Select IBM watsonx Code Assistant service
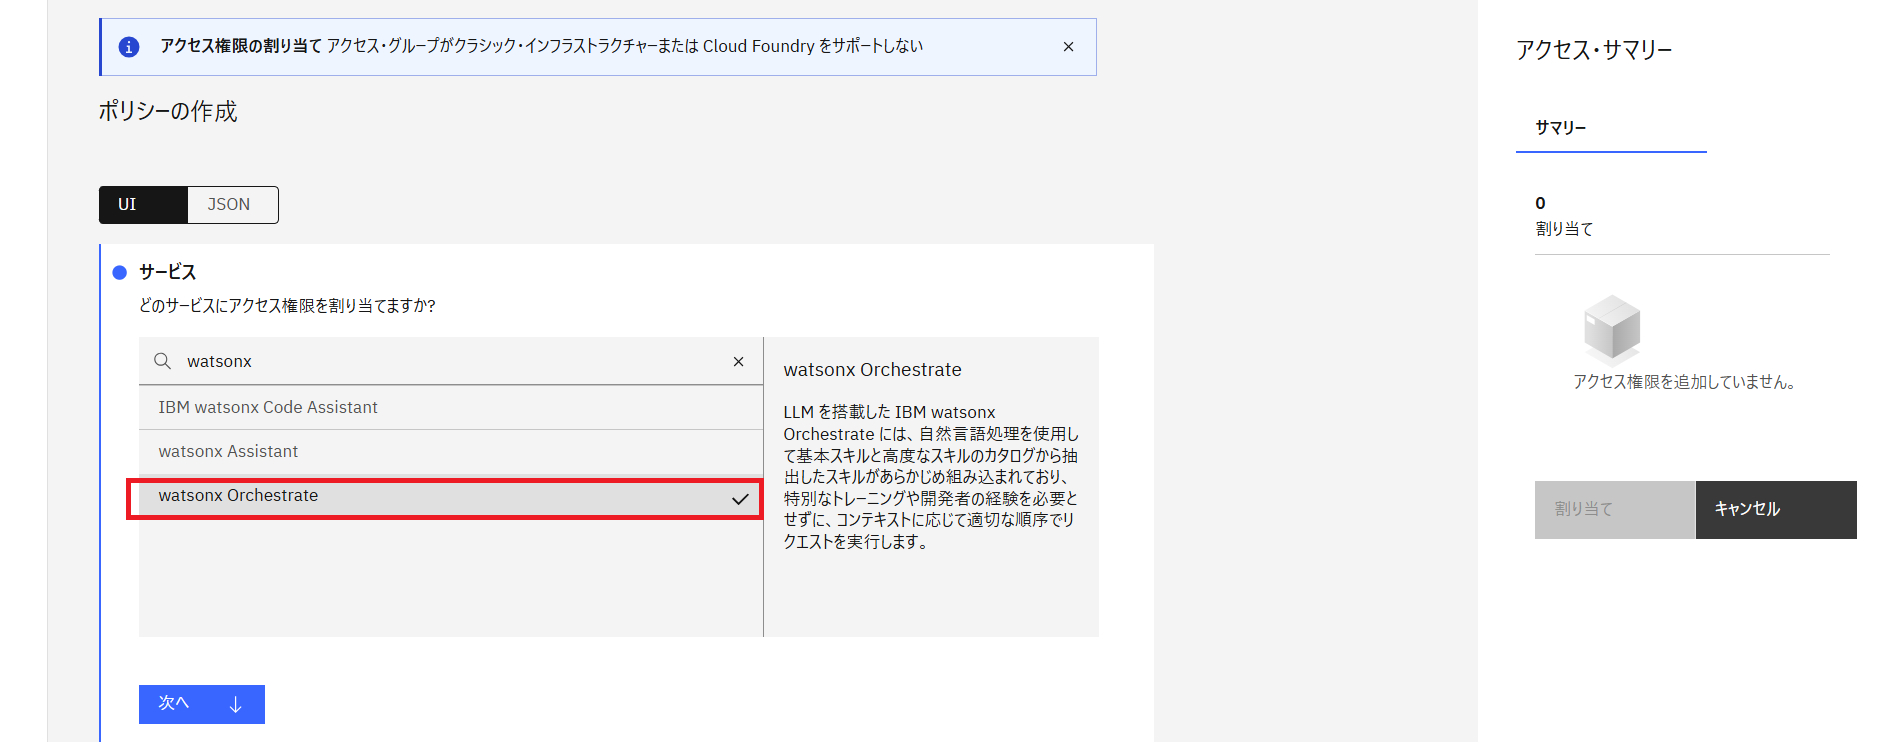The height and width of the screenshot is (742, 1885). click(450, 407)
